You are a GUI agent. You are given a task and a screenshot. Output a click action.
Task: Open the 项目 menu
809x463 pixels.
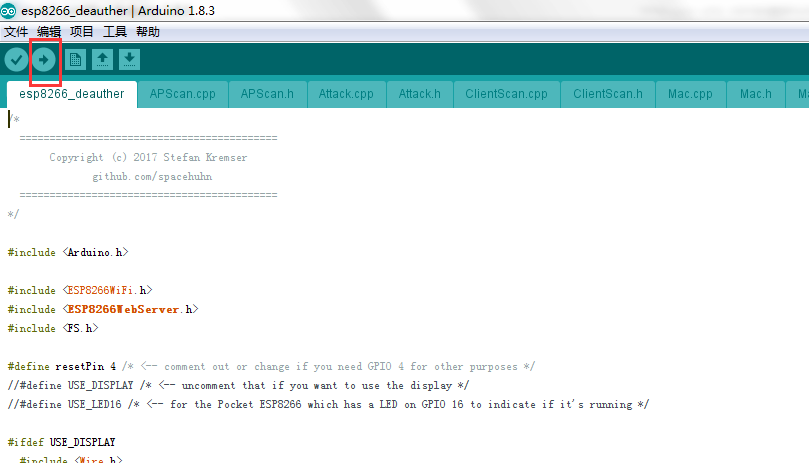(x=82, y=32)
